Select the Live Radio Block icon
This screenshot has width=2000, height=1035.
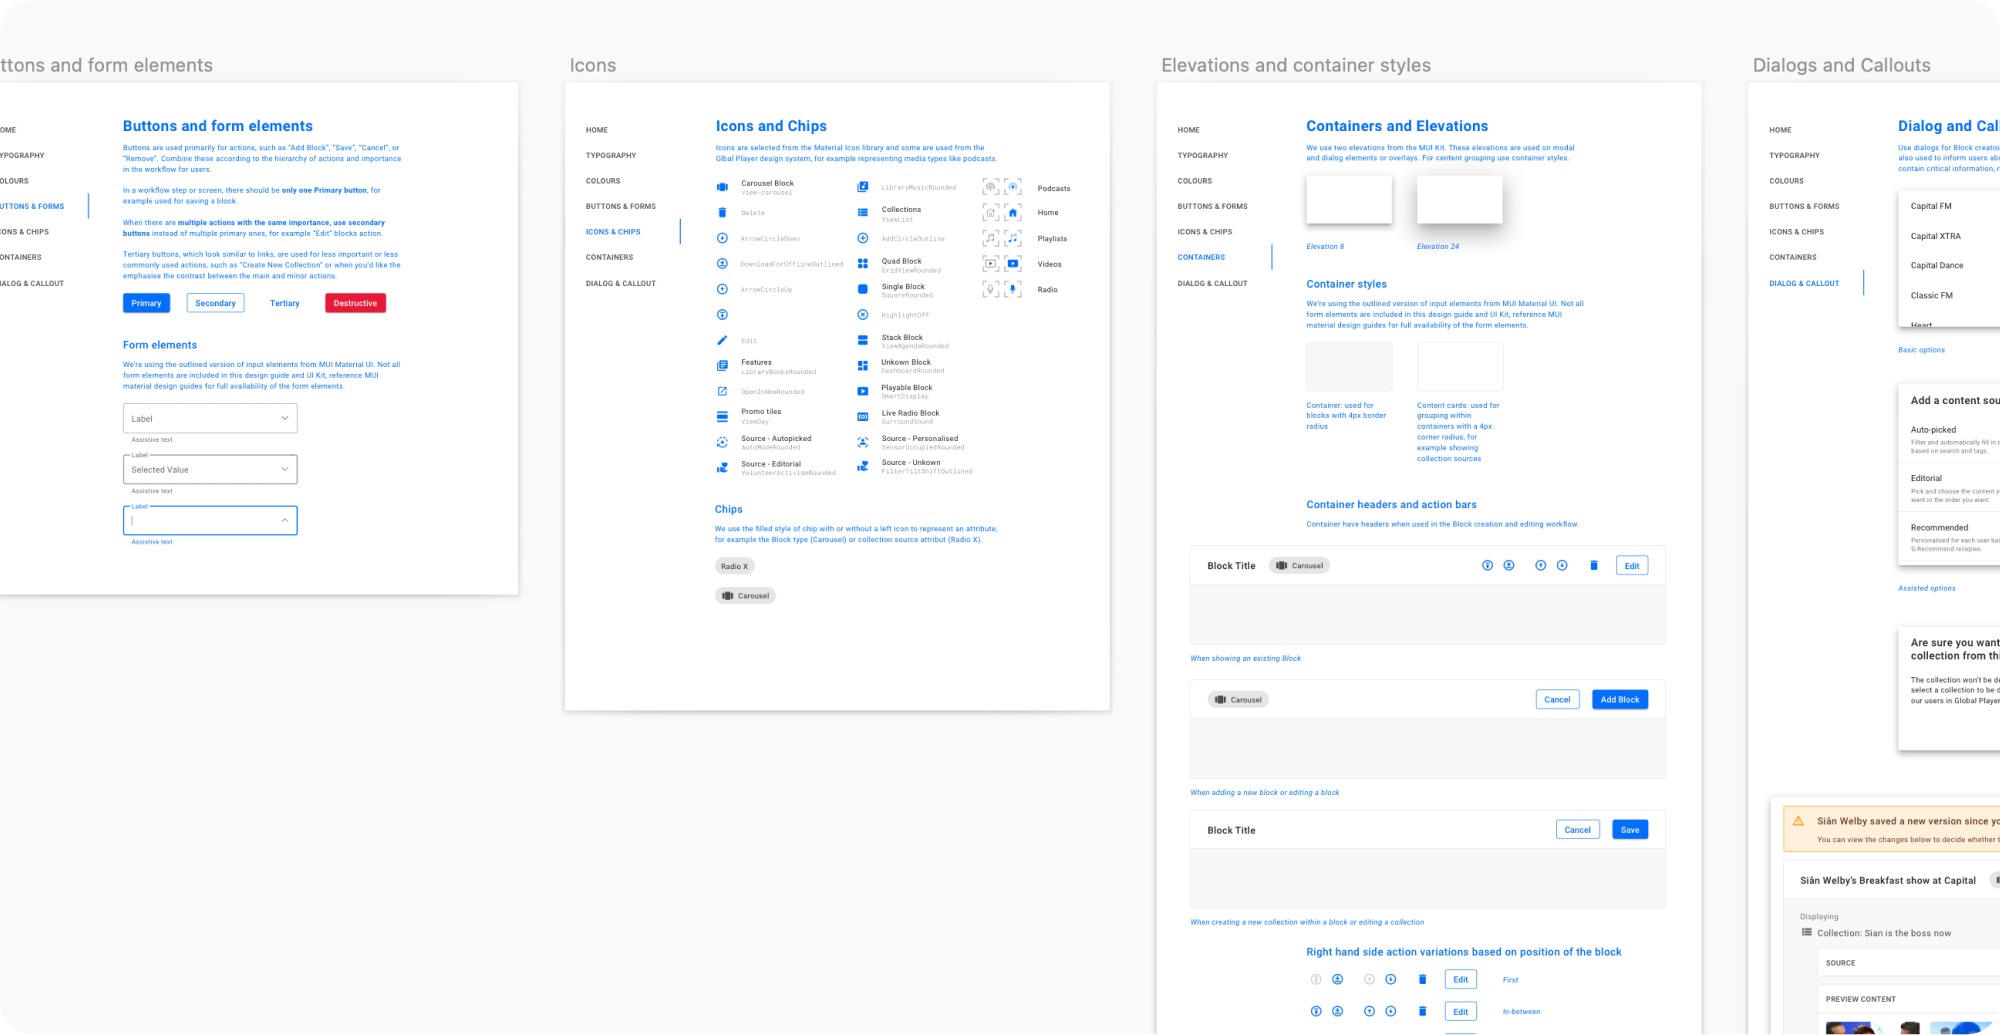pos(863,416)
